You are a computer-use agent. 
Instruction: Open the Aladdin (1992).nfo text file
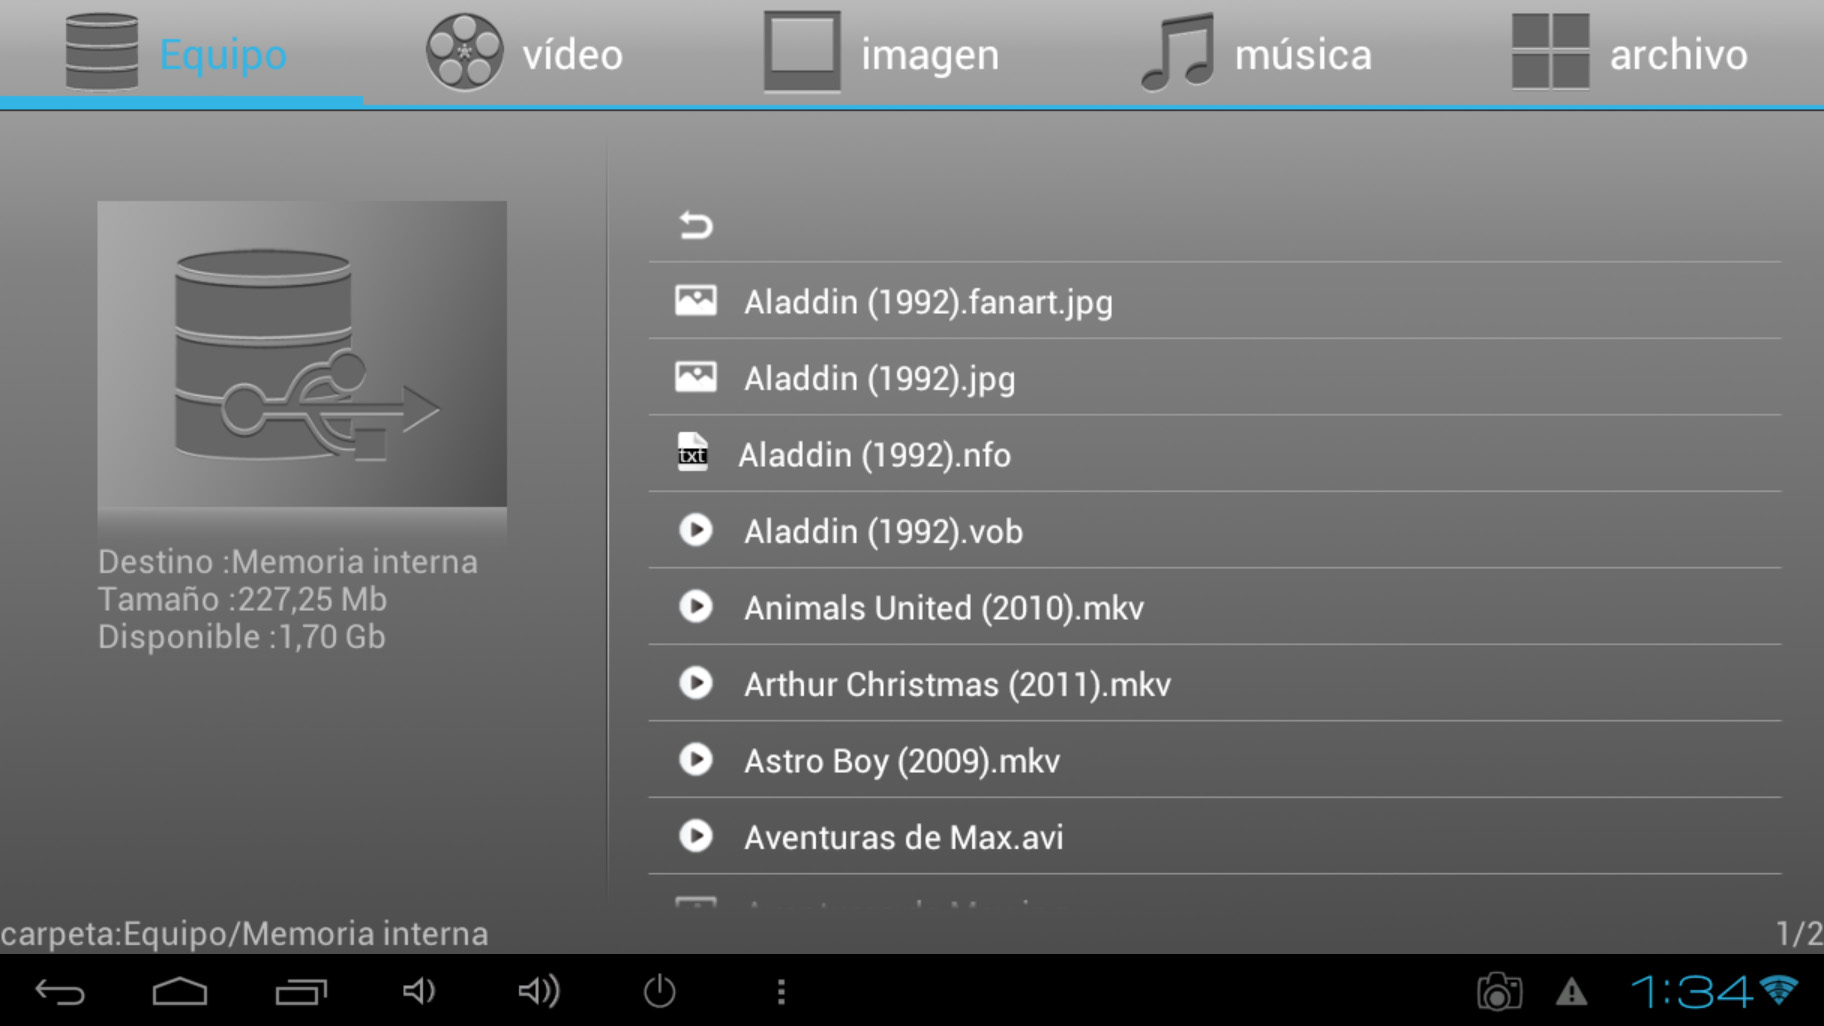[874, 455]
